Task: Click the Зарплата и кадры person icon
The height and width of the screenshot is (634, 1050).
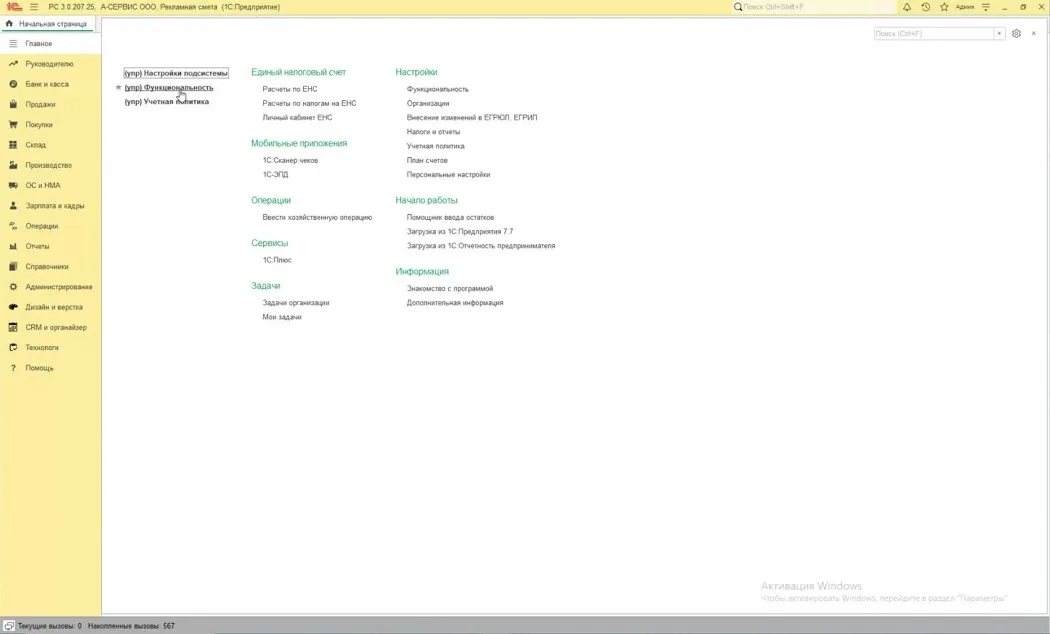Action: (x=13, y=206)
